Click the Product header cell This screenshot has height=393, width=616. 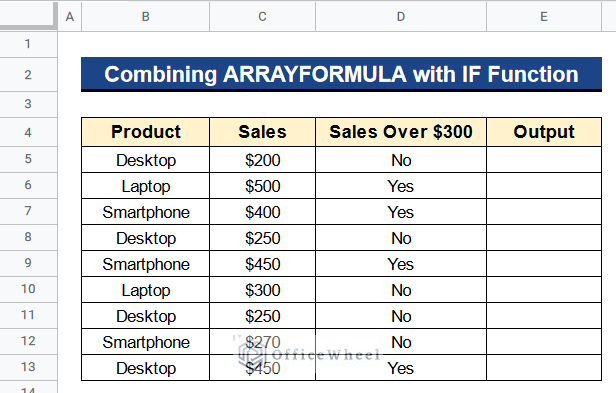(145, 132)
